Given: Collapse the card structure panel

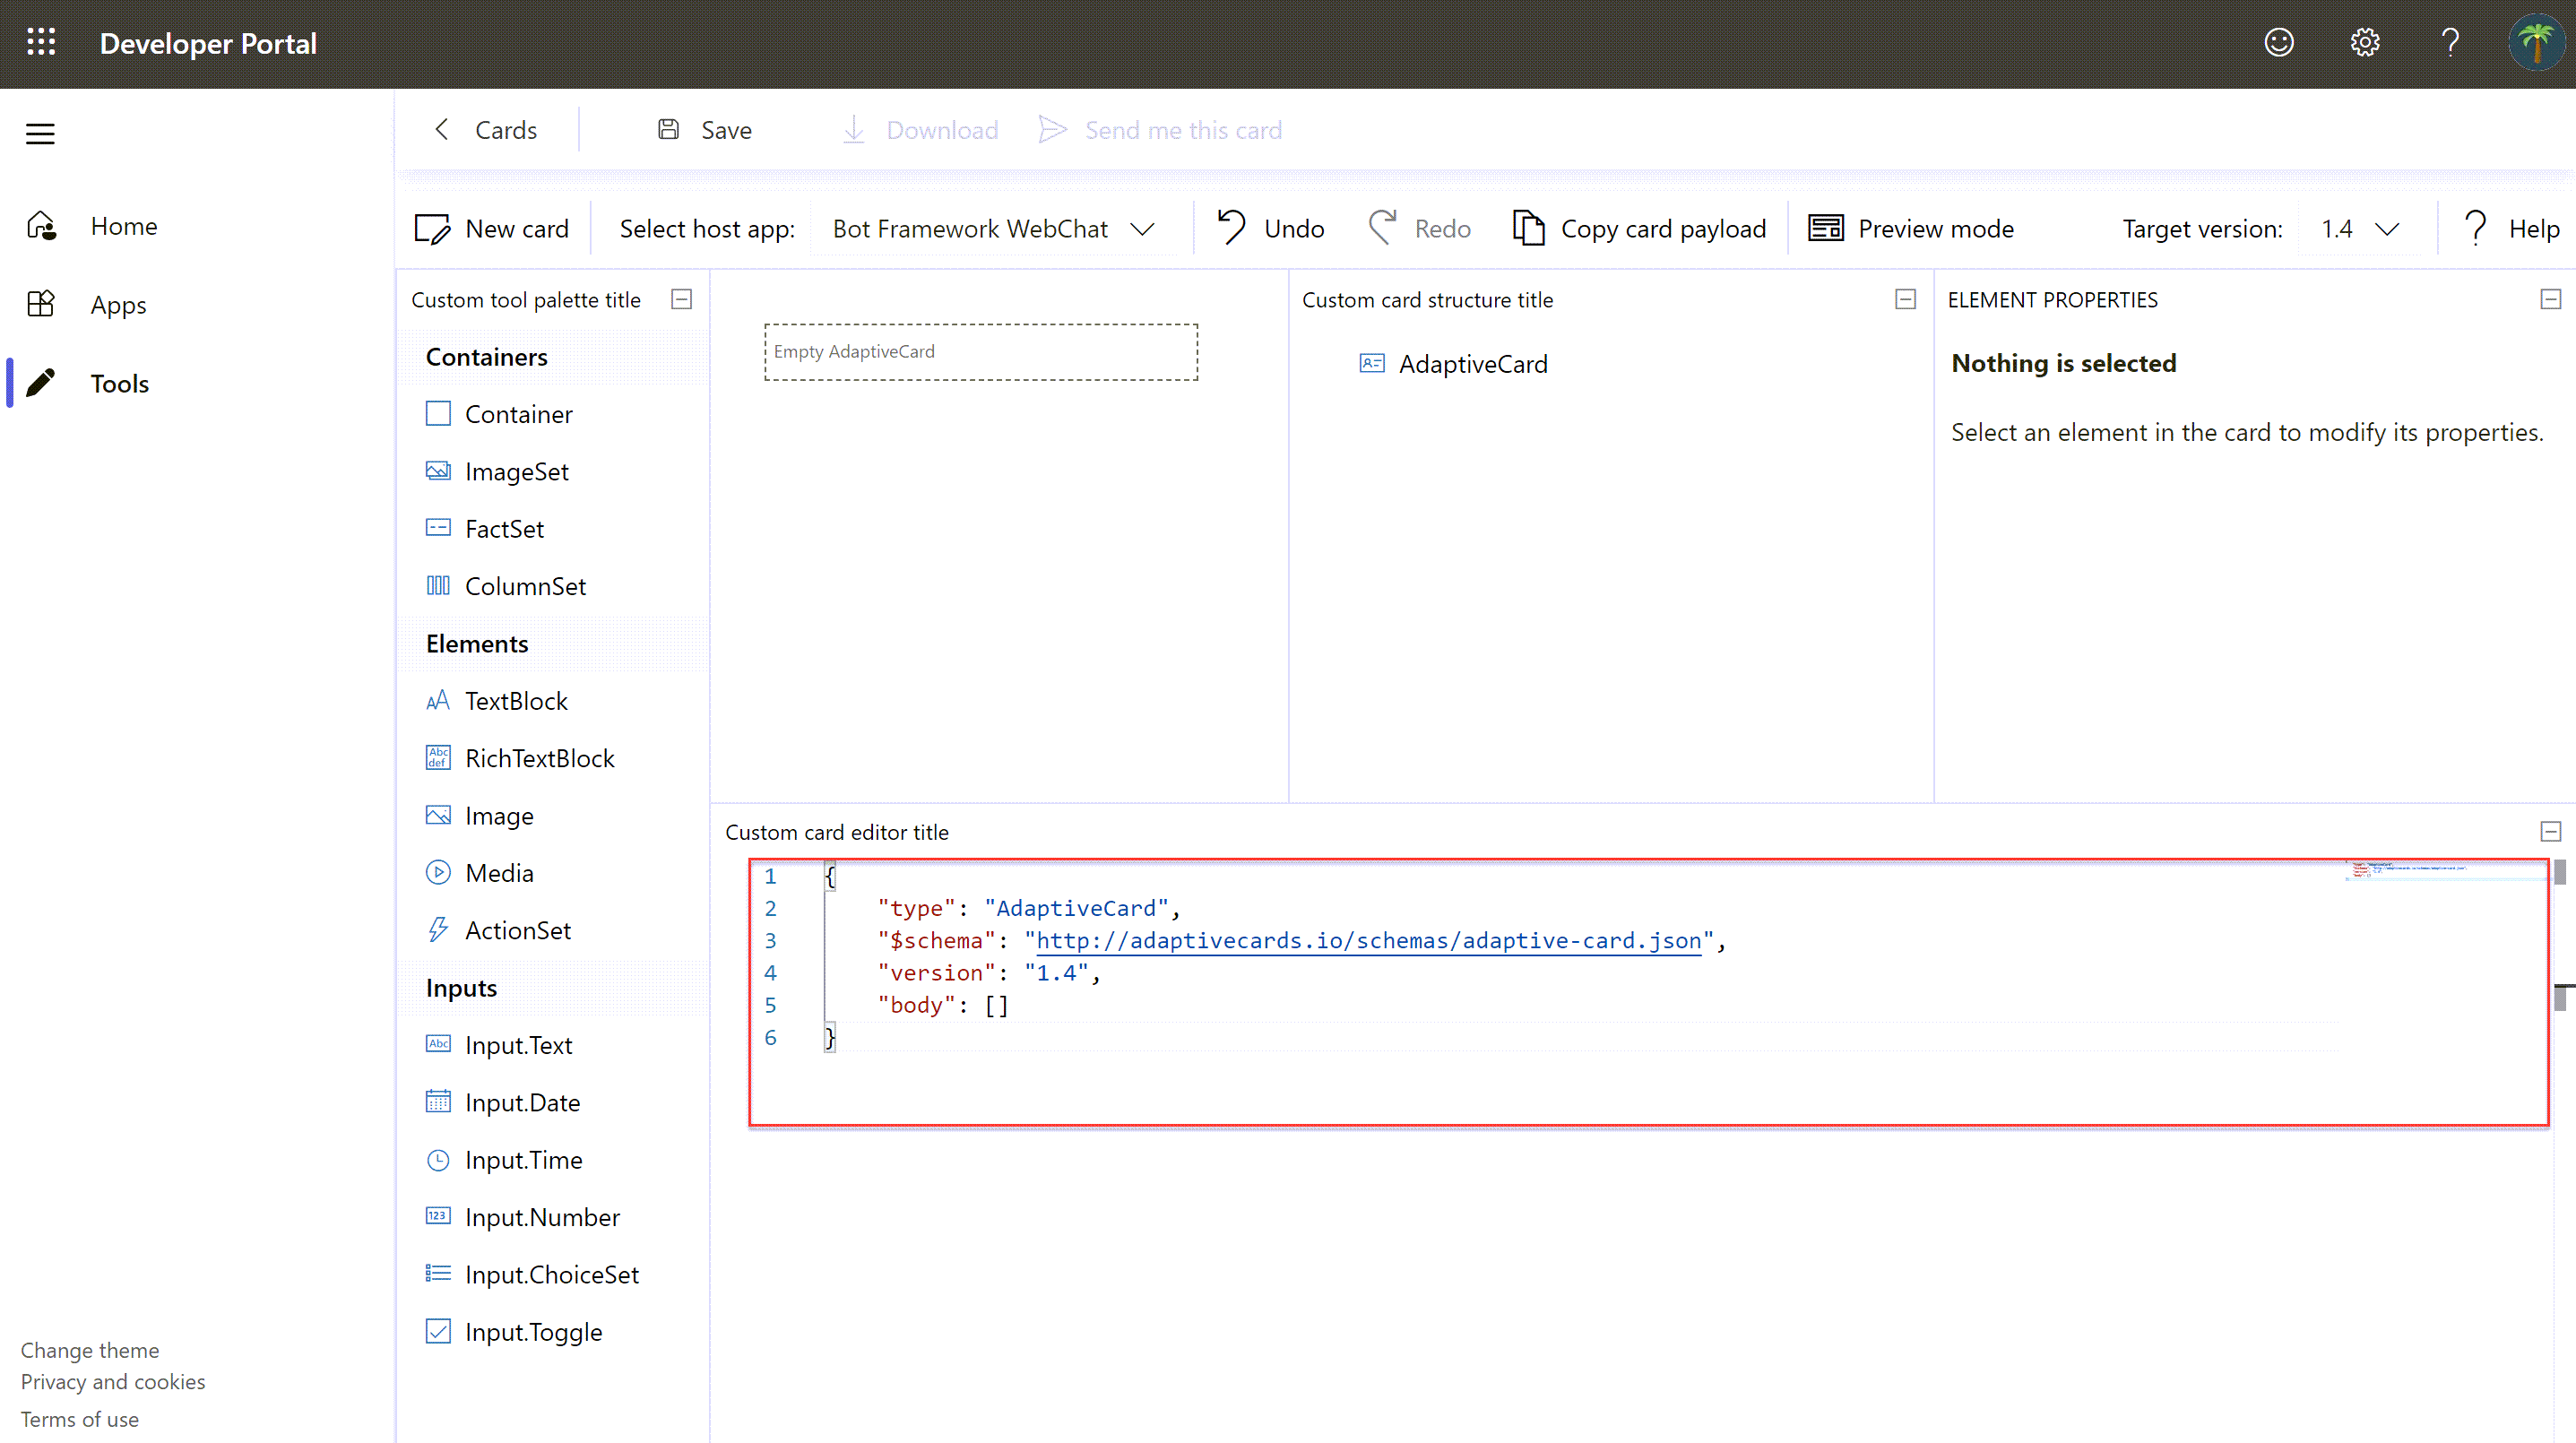Looking at the screenshot, I should click(x=1905, y=299).
